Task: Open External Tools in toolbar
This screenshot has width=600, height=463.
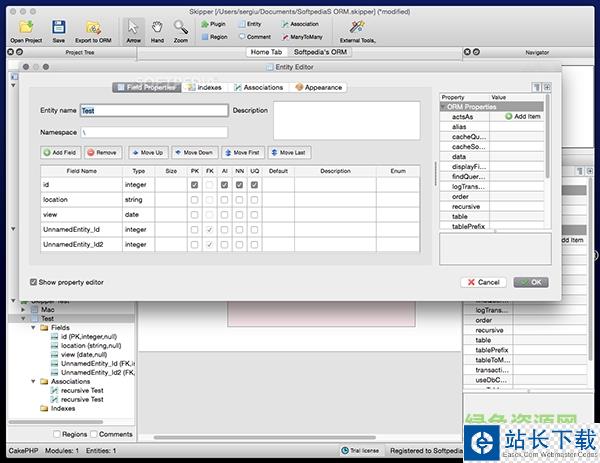Action: [x=357, y=28]
